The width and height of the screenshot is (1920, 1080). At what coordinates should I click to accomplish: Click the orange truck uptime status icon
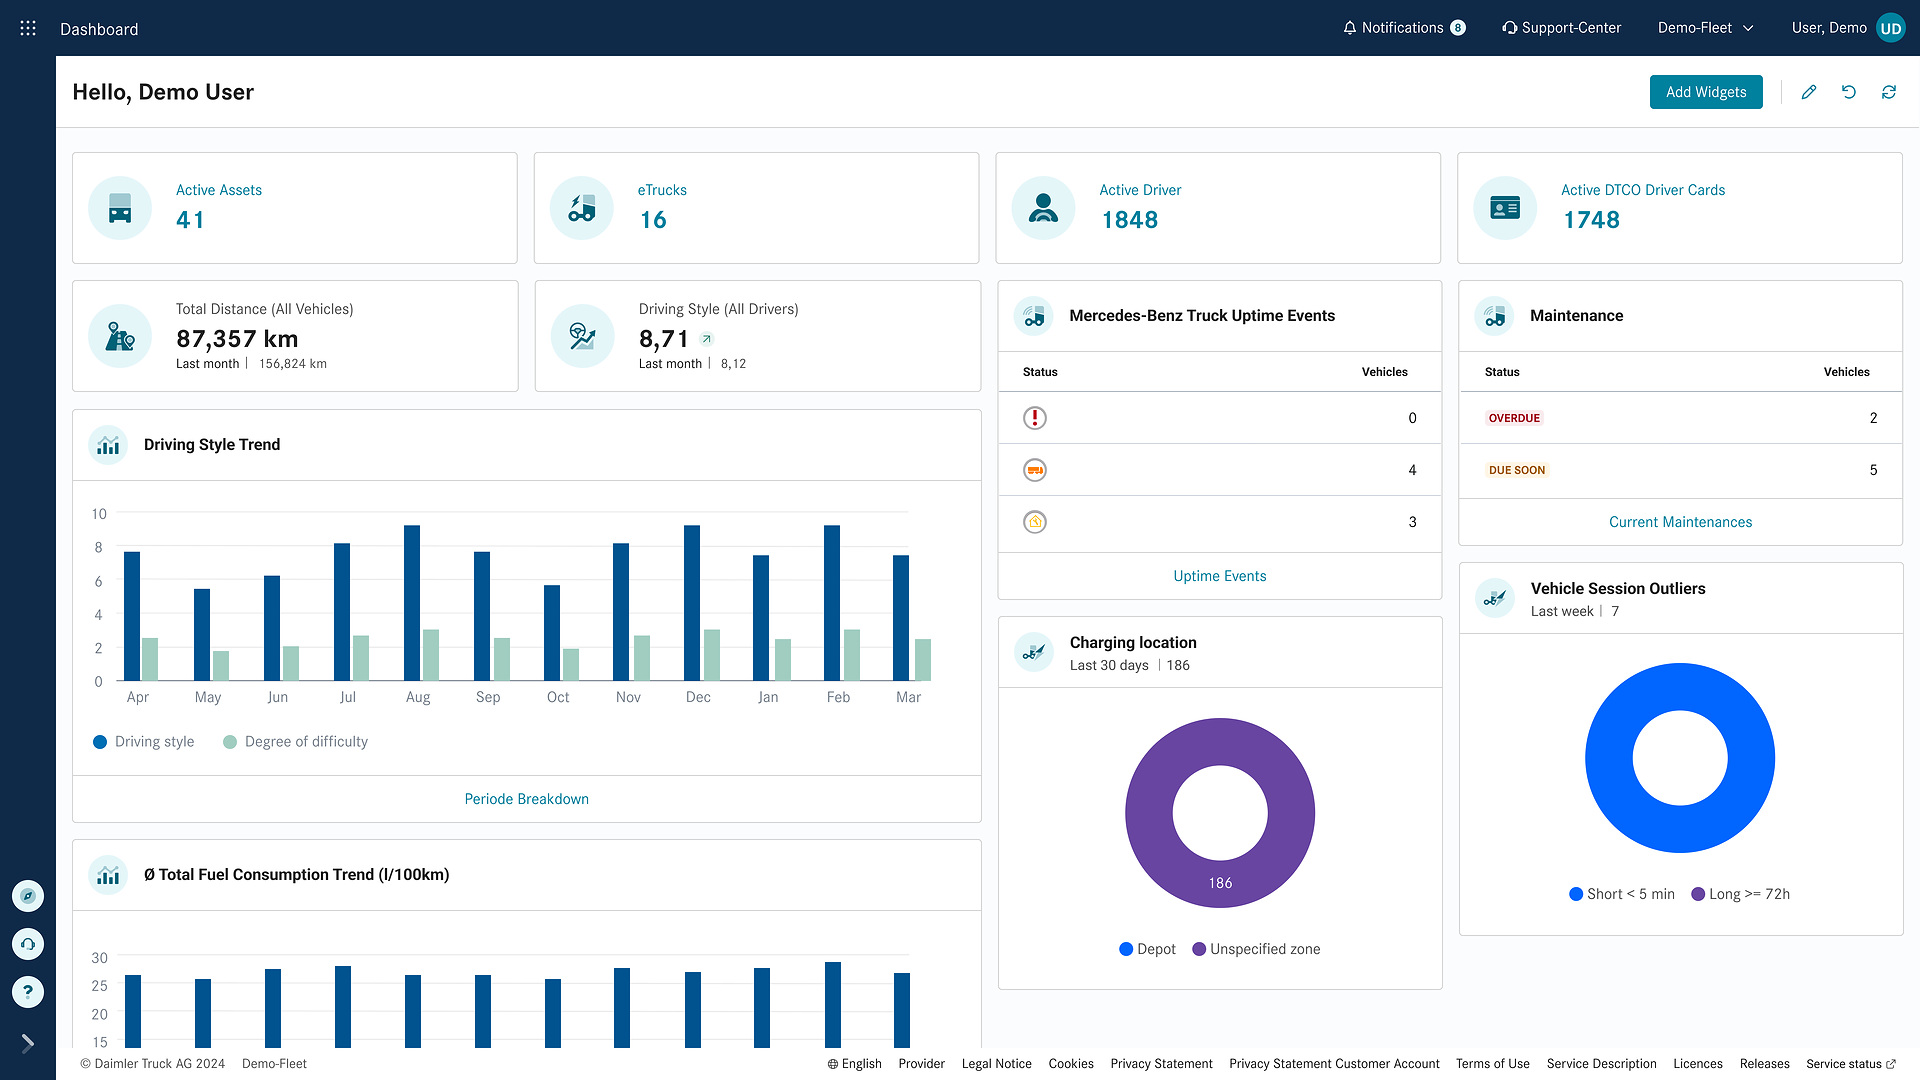coord(1035,470)
